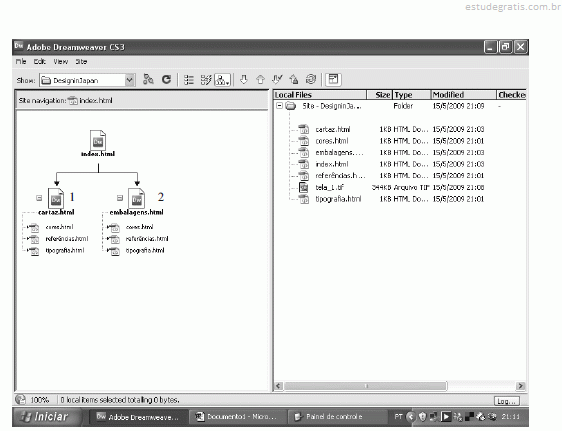Open the File menu
The height and width of the screenshot is (431, 562).
pos(21,62)
